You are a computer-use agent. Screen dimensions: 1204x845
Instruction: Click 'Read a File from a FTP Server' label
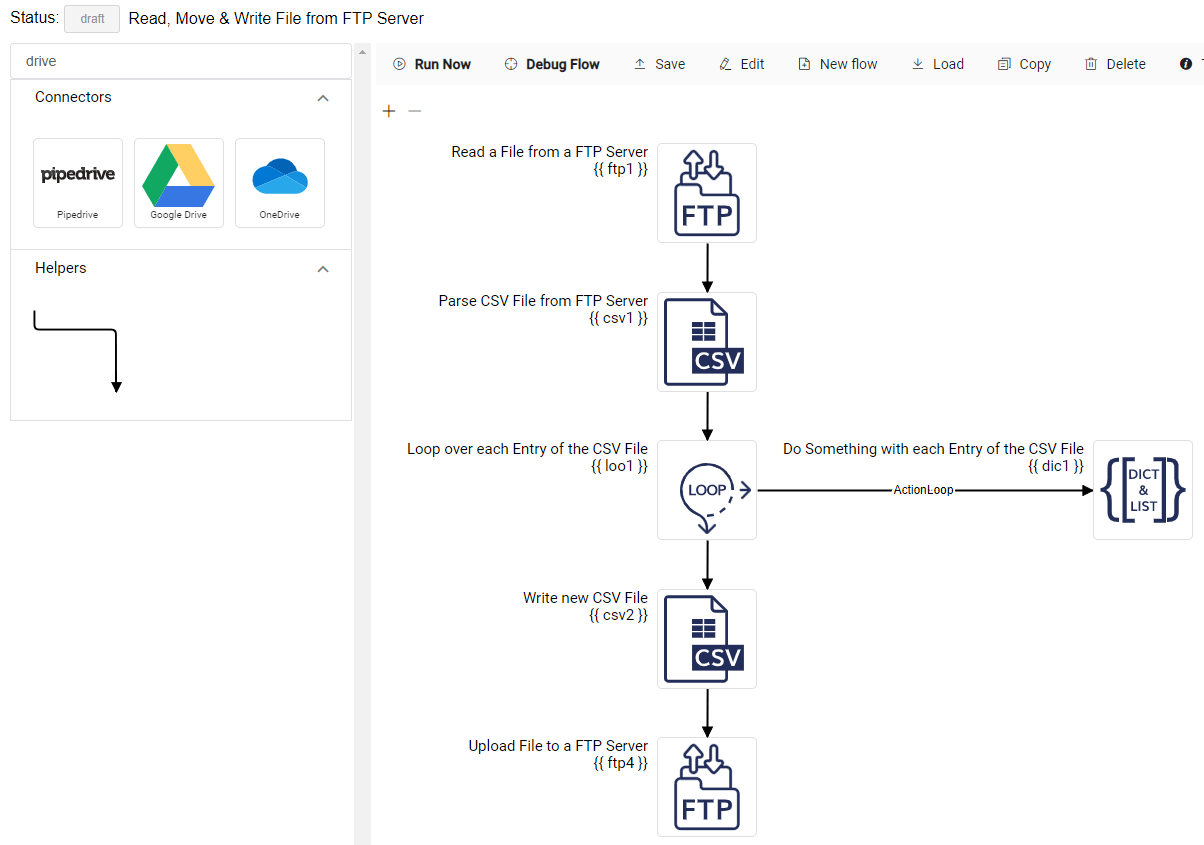coord(550,152)
